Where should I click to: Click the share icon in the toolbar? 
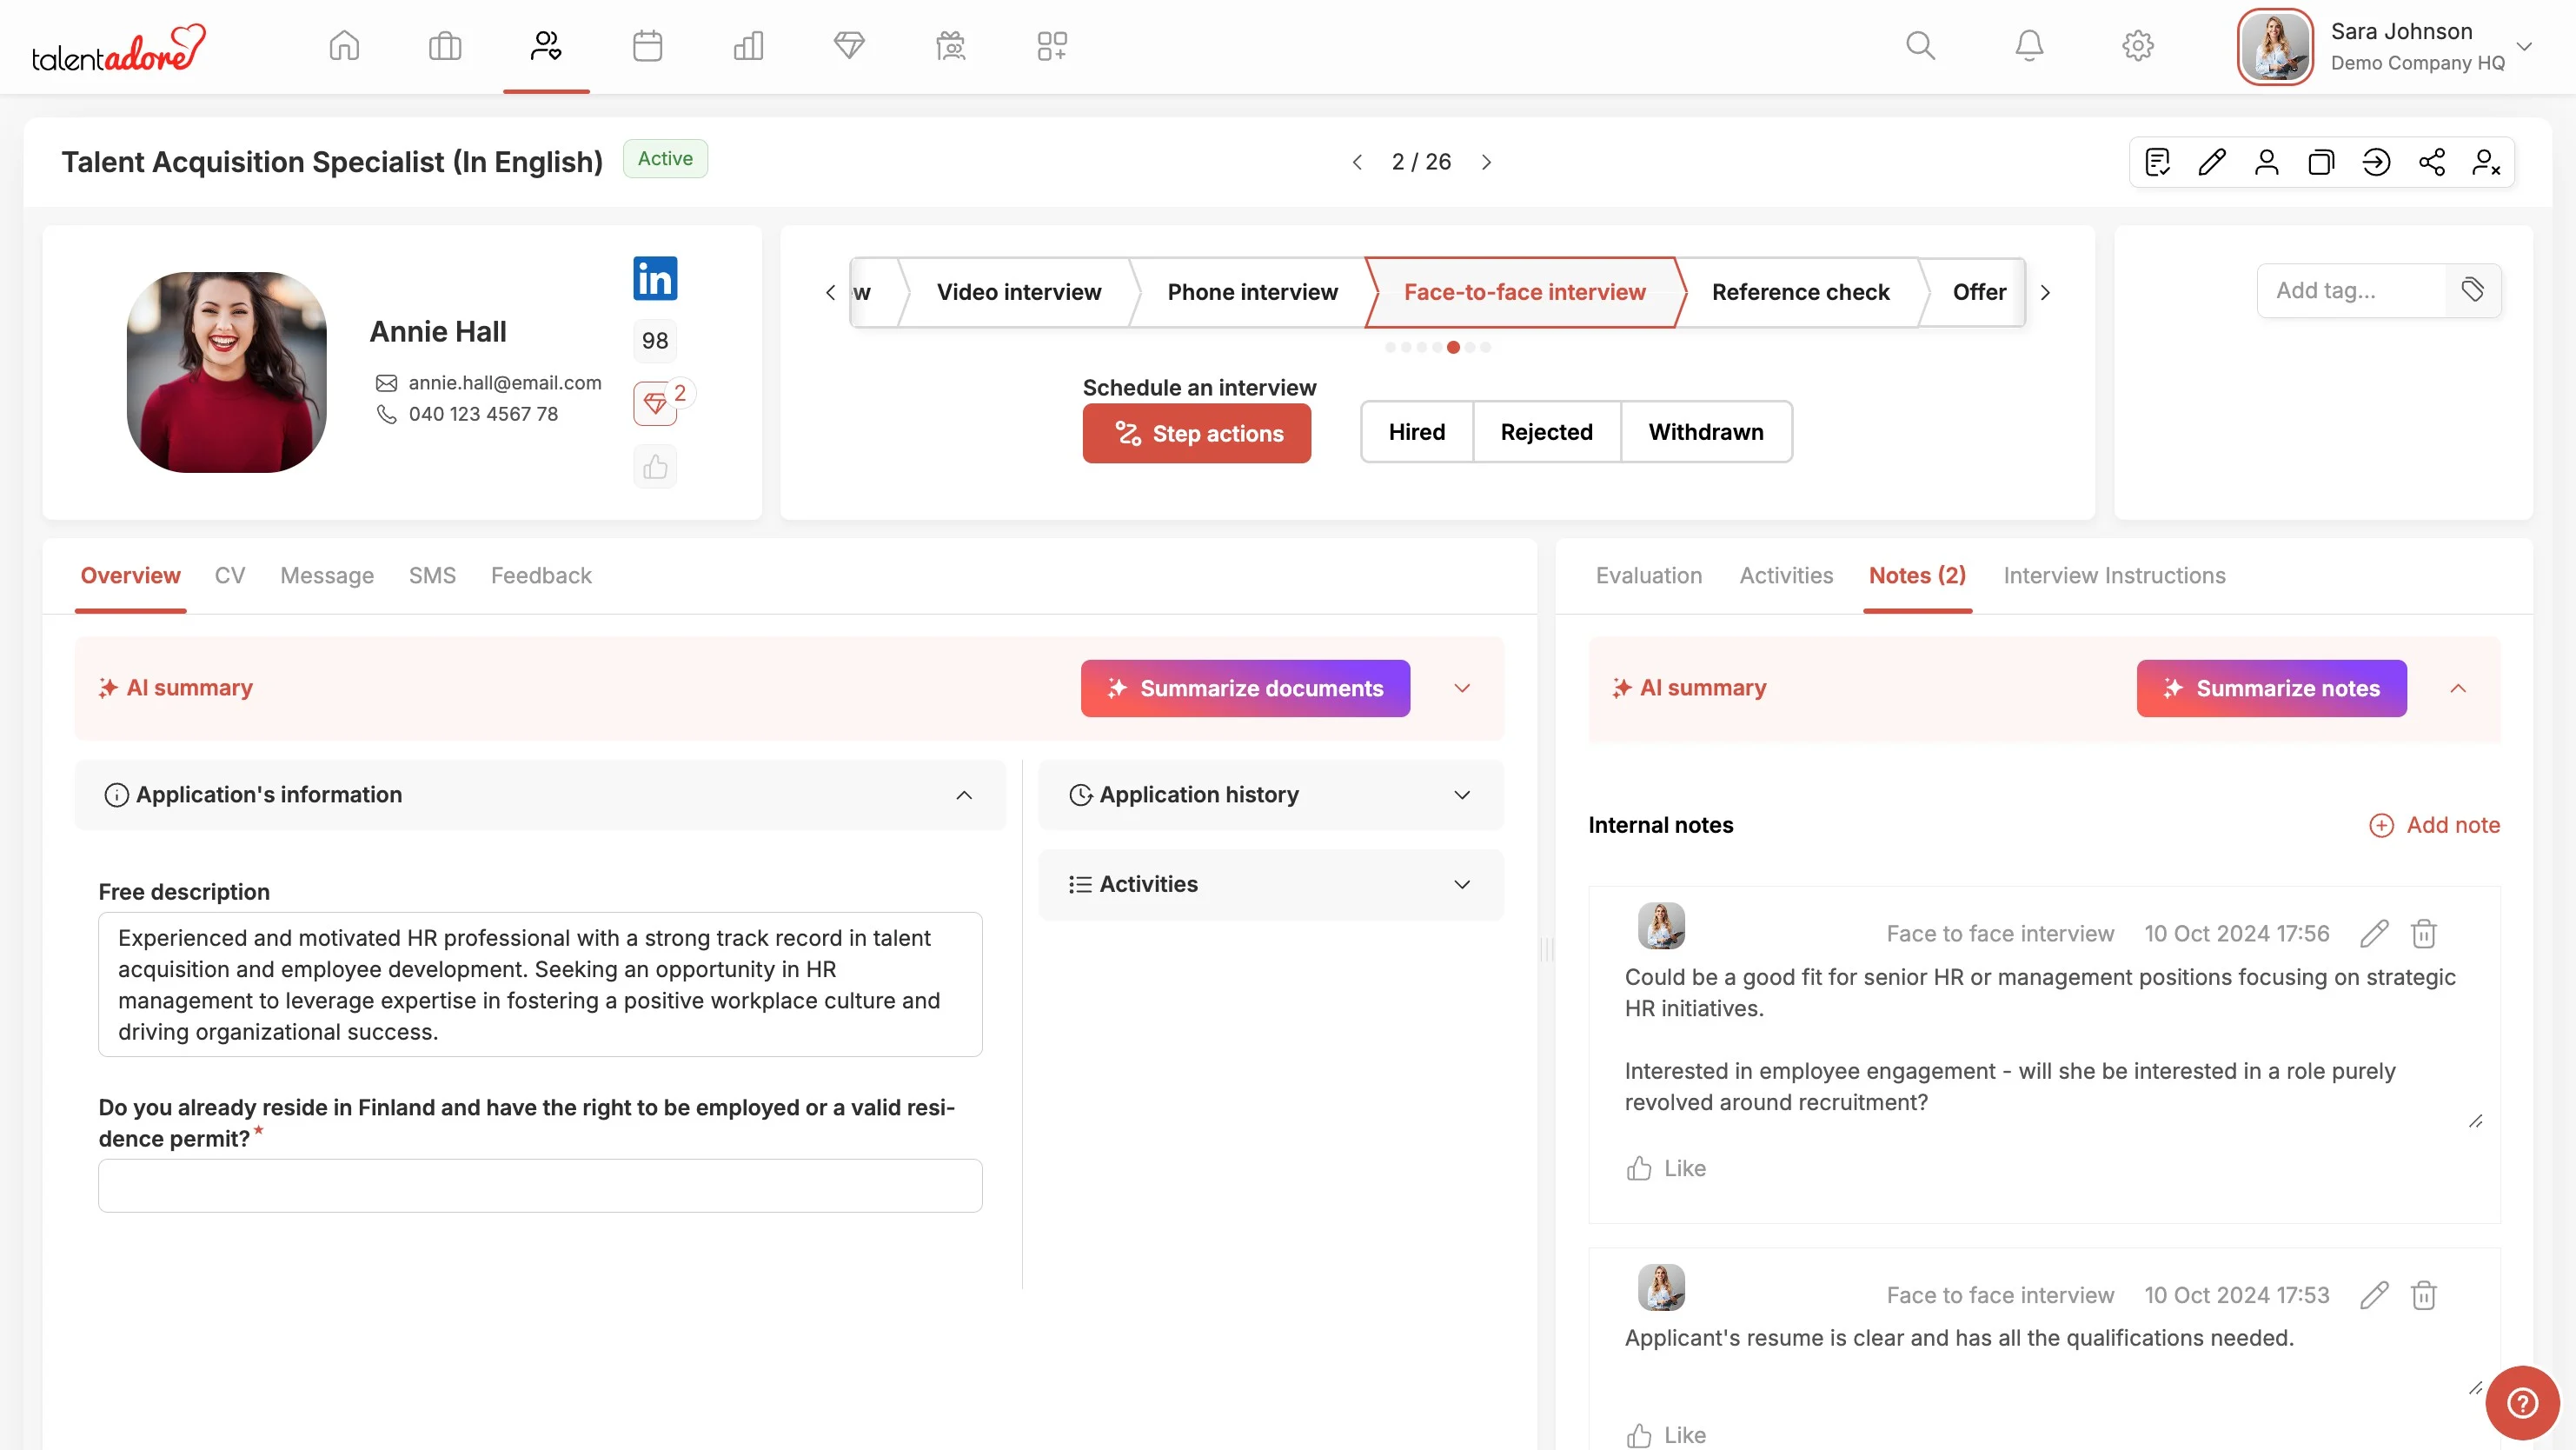click(x=2431, y=162)
